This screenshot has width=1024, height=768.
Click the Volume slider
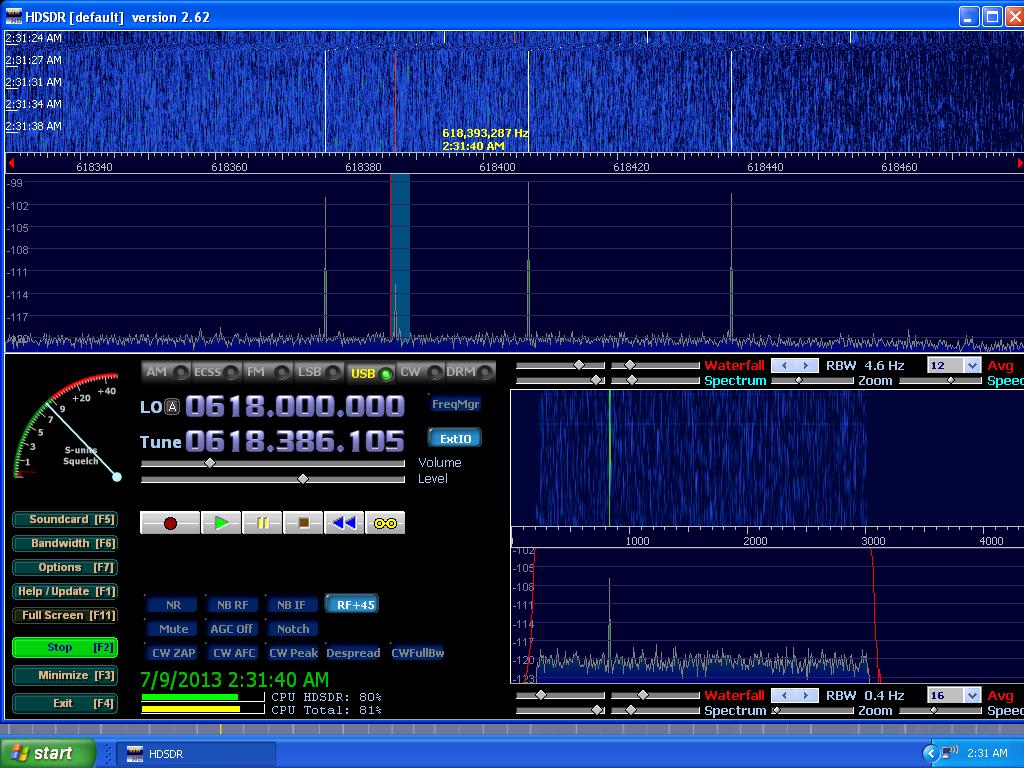pos(273,464)
